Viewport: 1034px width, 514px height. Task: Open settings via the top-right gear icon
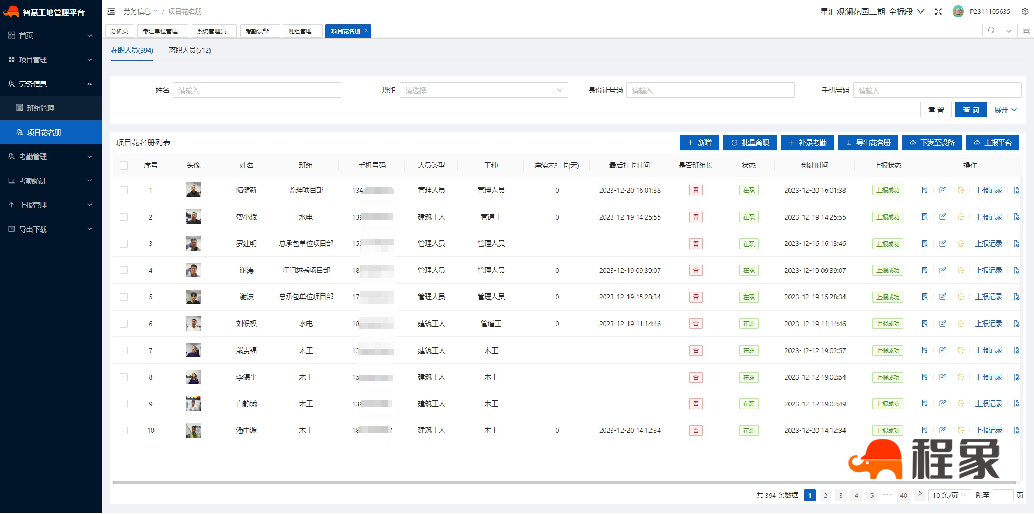1023,12
